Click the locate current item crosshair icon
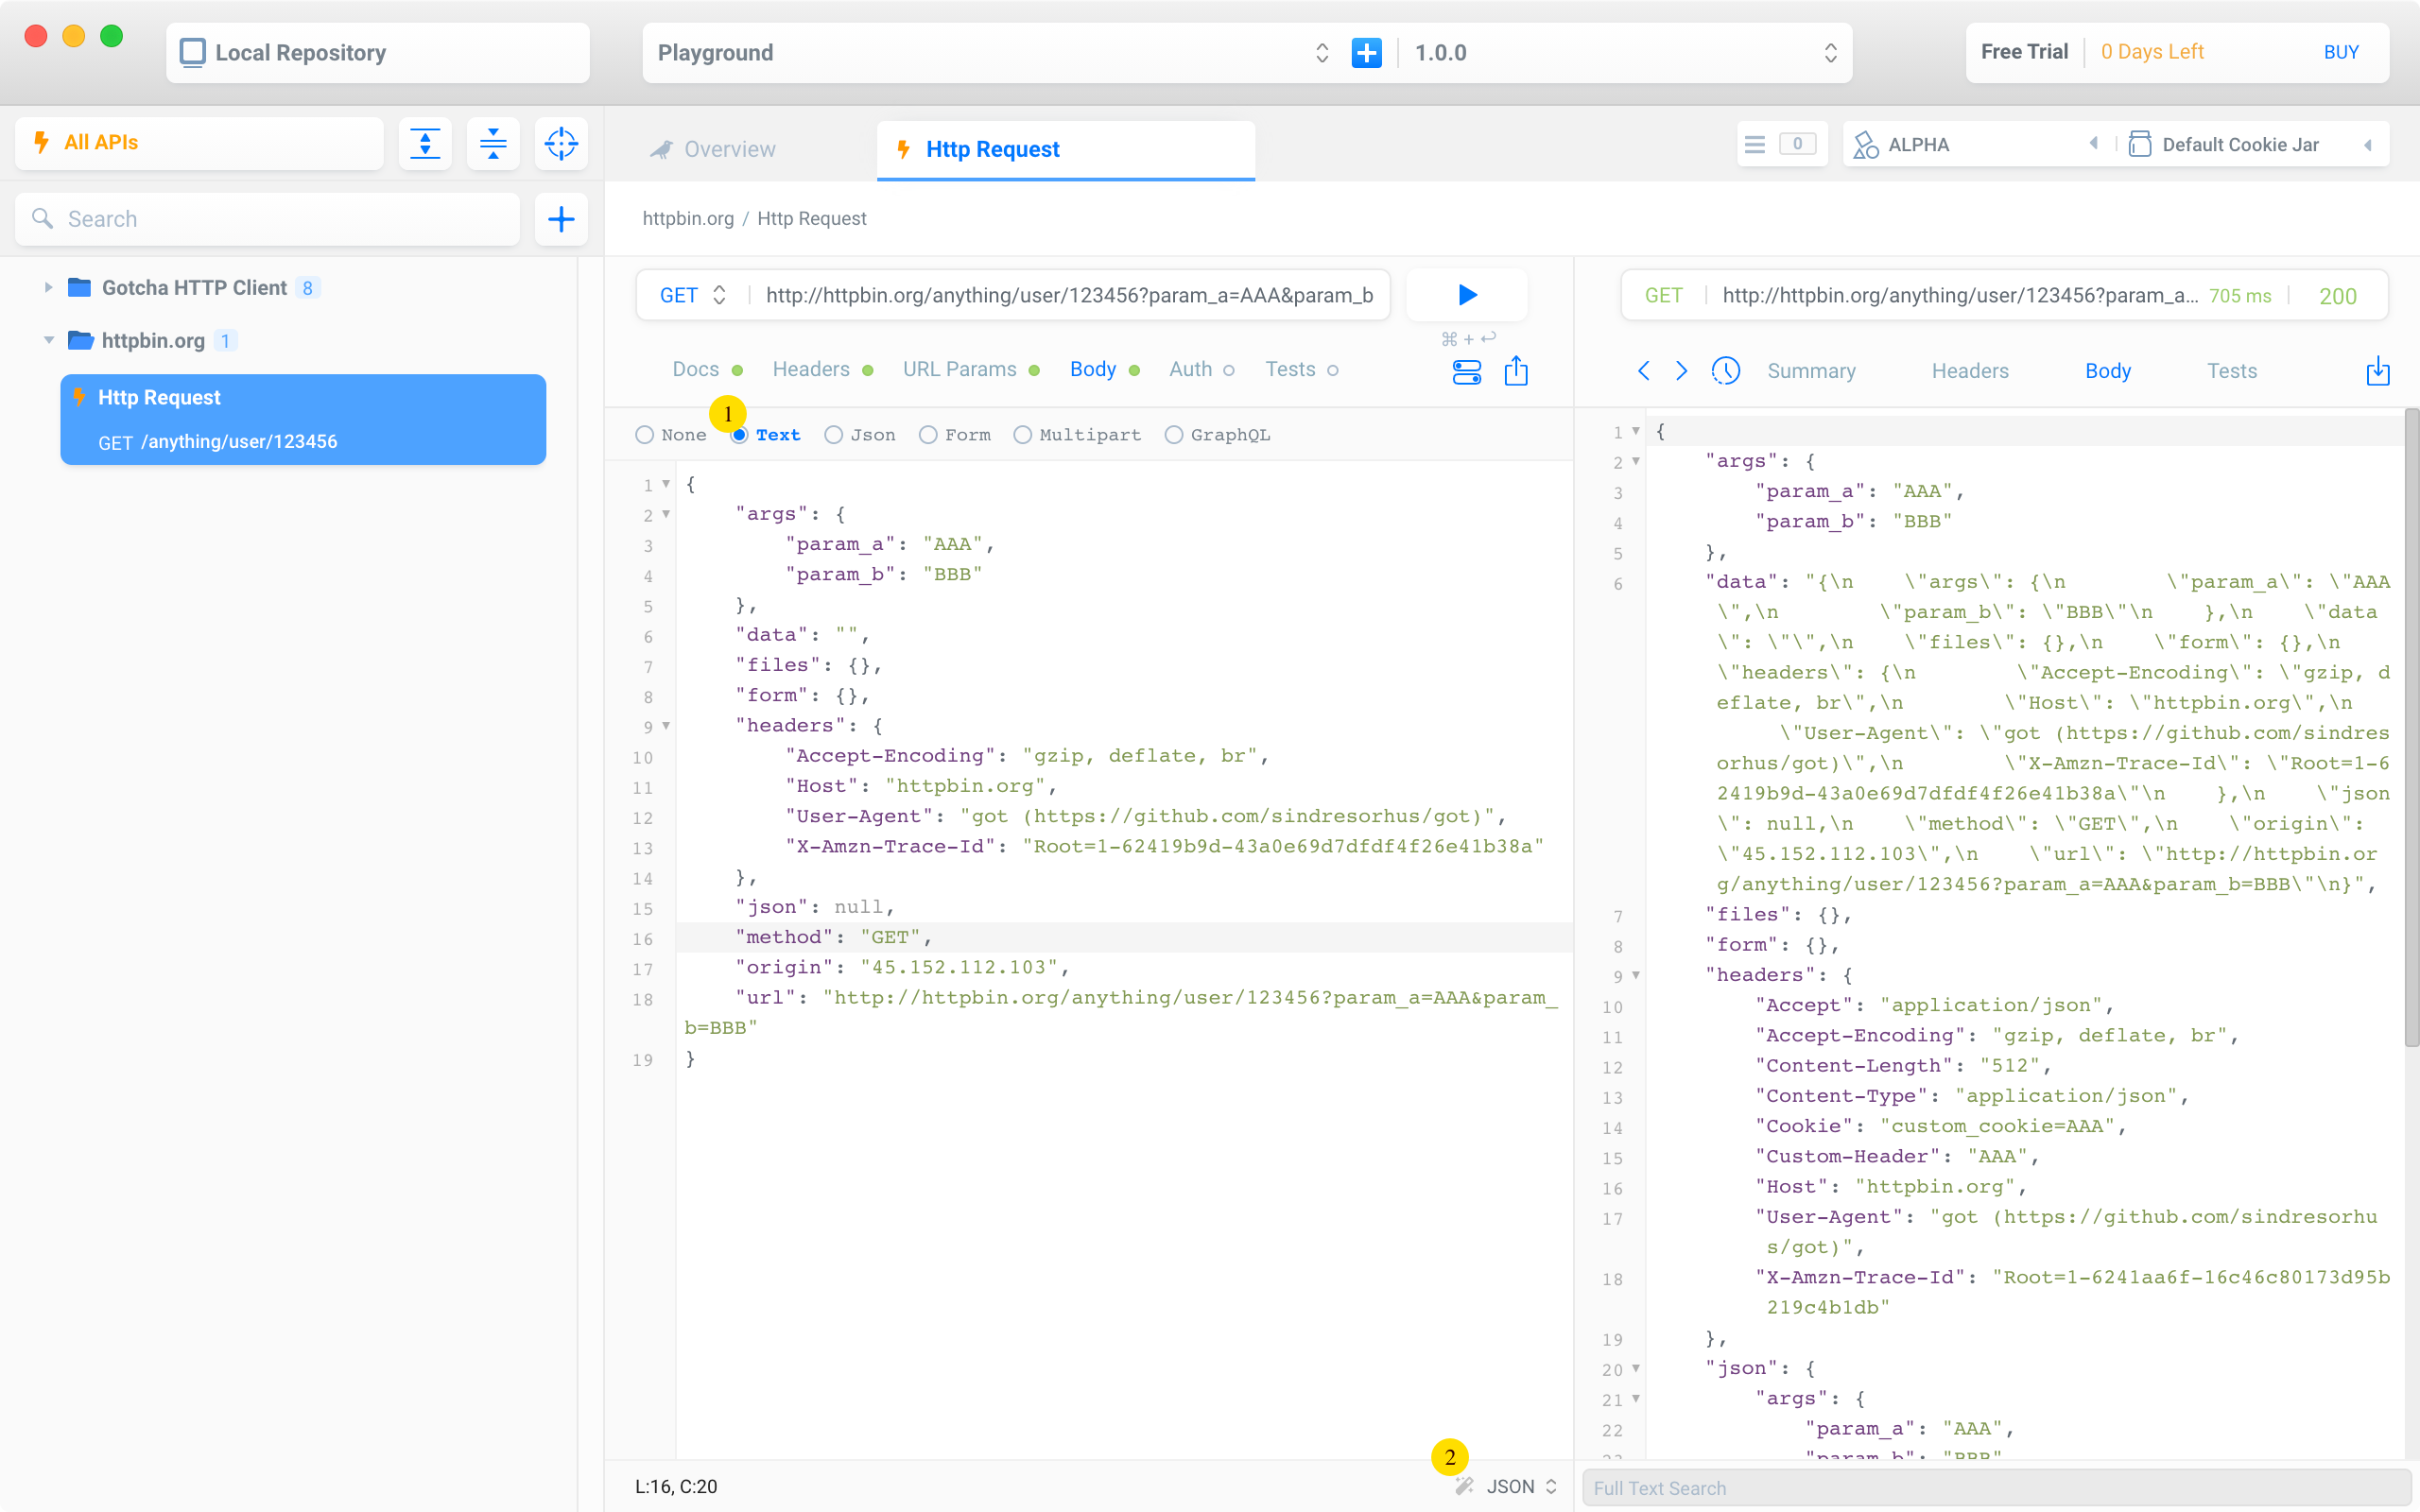This screenshot has width=2420, height=1512. [561, 144]
